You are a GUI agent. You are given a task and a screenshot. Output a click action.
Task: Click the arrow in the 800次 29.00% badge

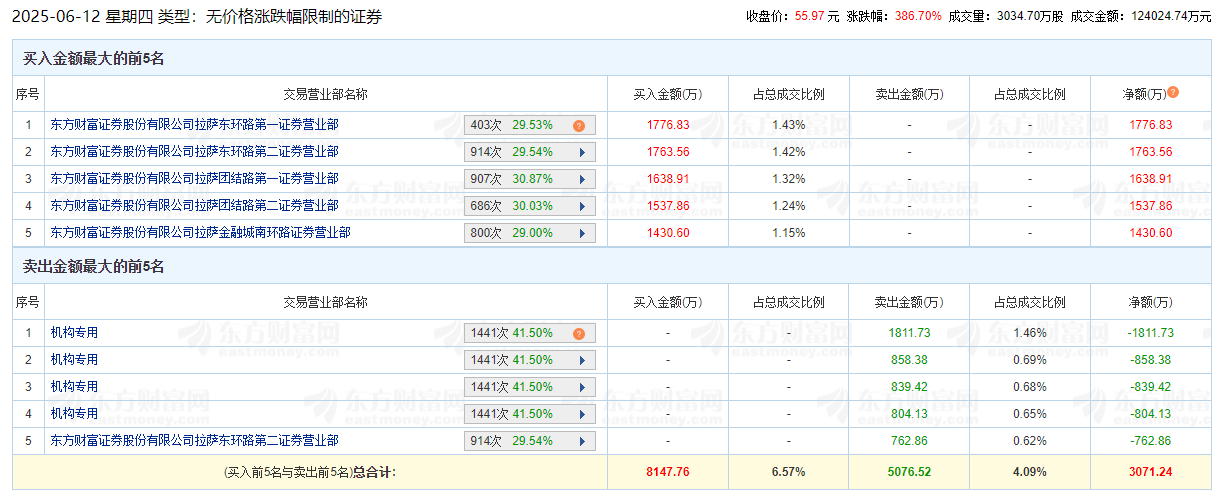(x=580, y=233)
